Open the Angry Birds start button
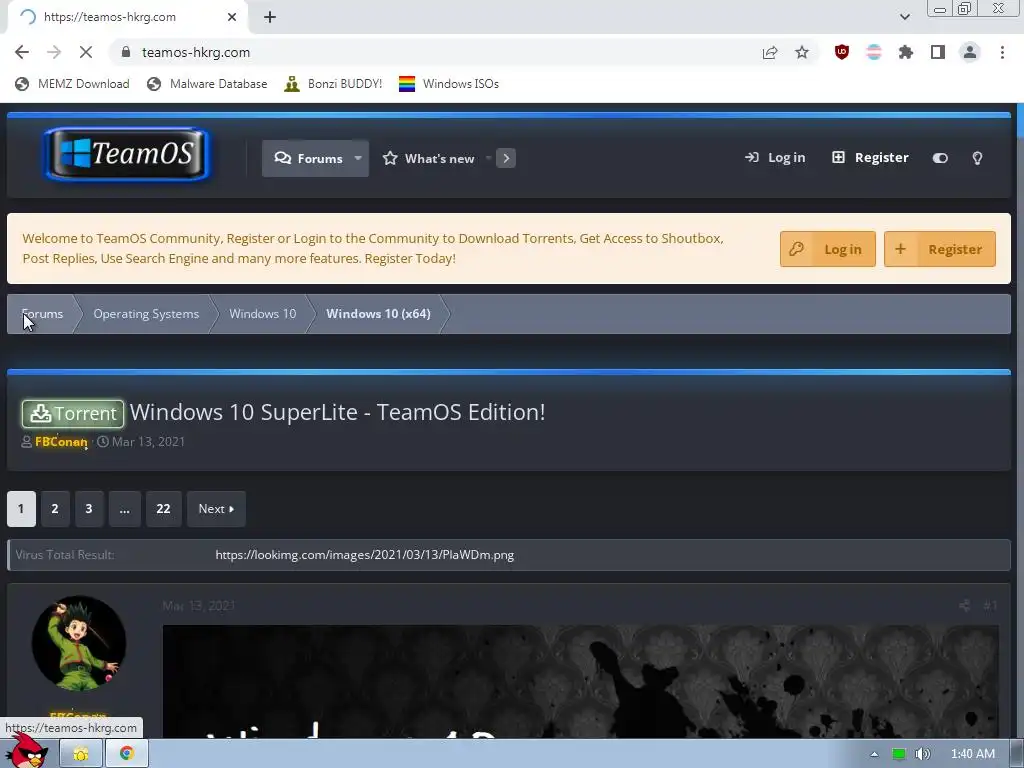 click(26, 752)
